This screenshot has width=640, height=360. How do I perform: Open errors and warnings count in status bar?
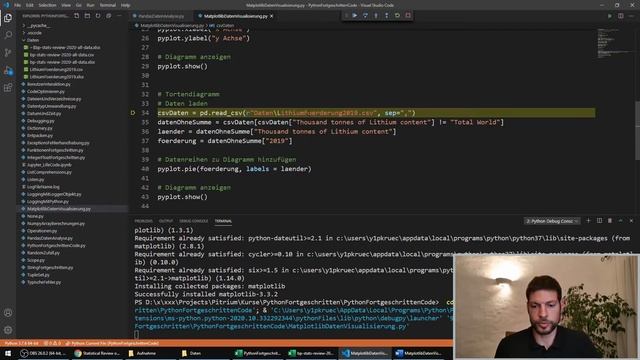(52, 343)
